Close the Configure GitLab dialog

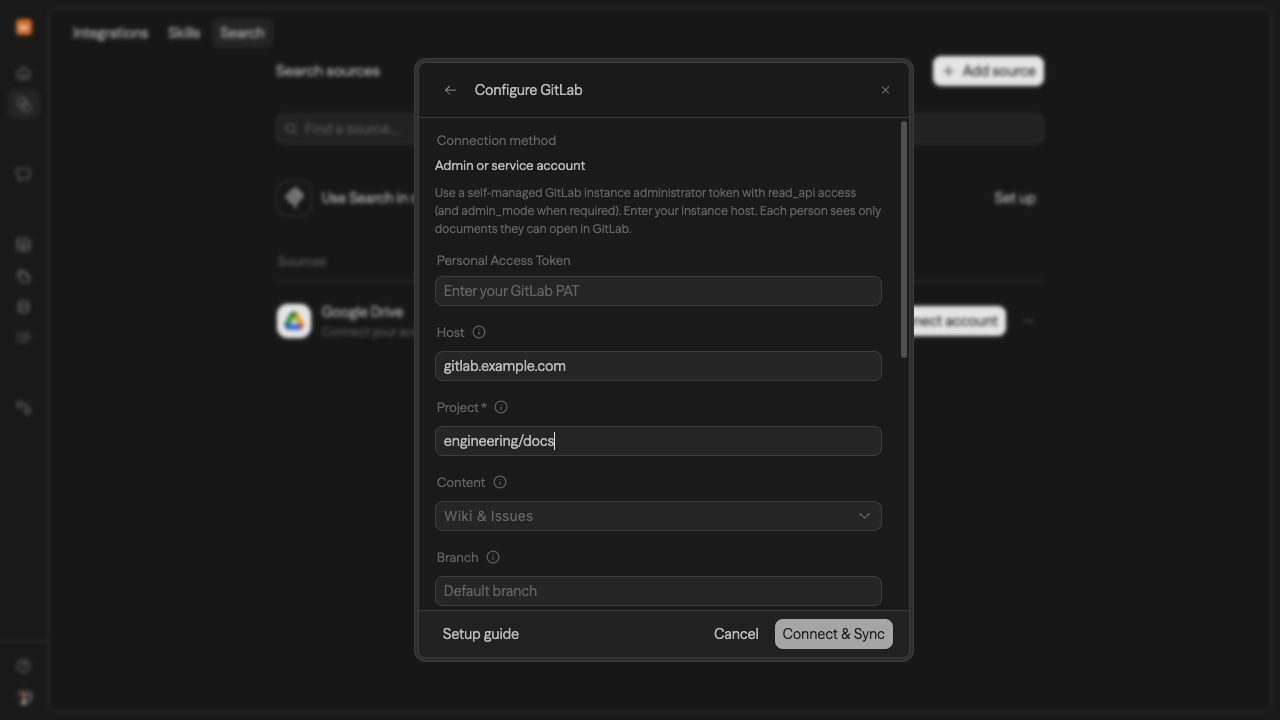pos(885,90)
